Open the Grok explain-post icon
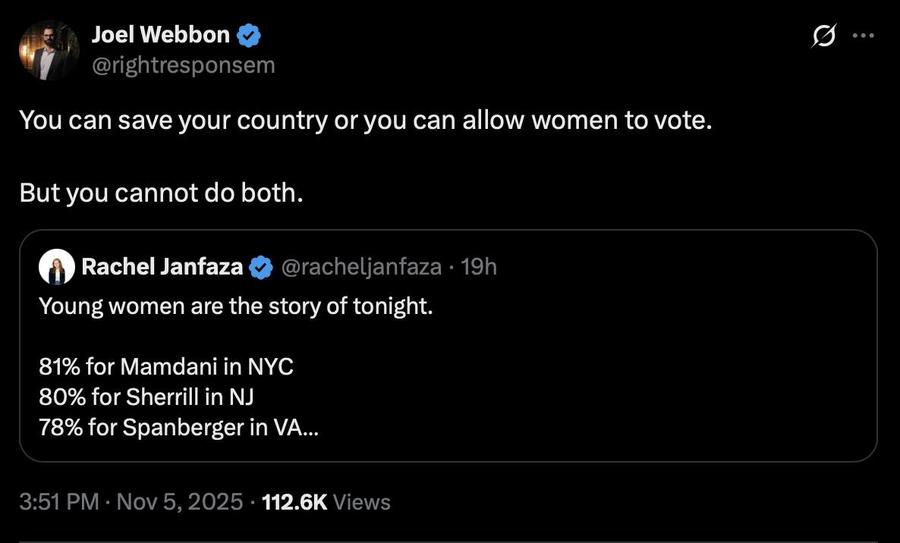 pos(824,37)
